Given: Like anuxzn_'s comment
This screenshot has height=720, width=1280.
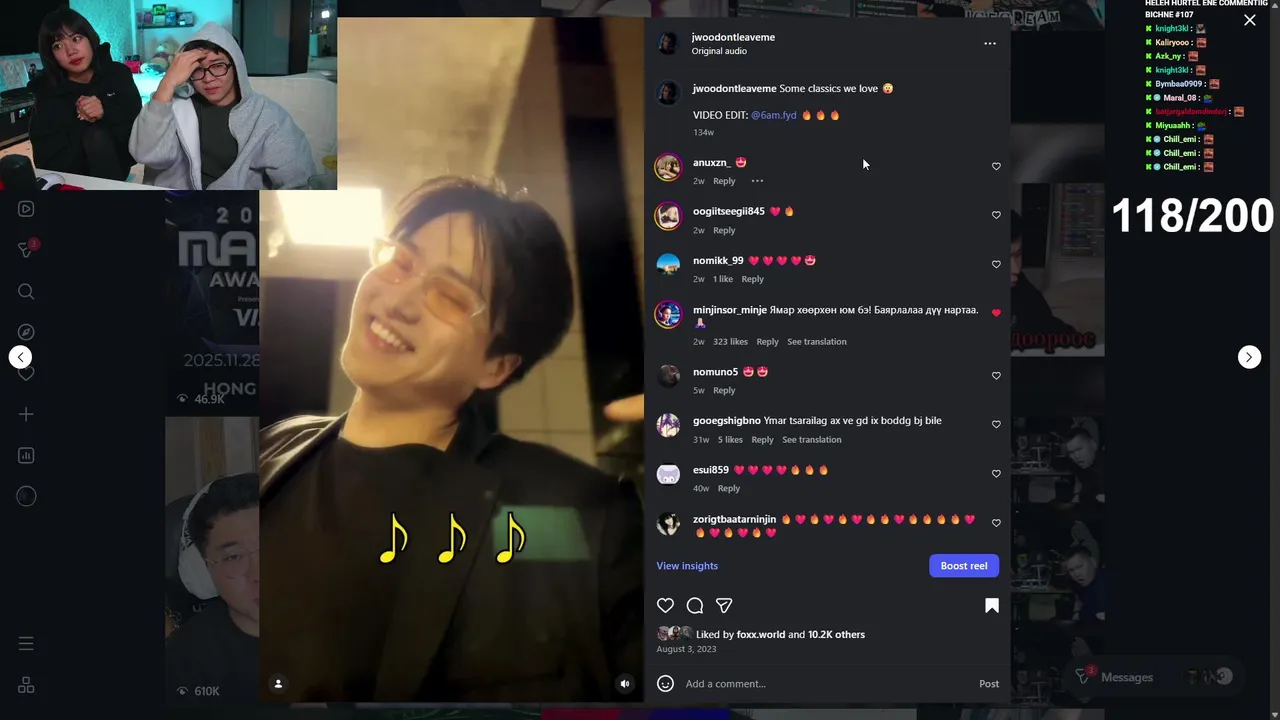Looking at the screenshot, I should click(x=996, y=166).
